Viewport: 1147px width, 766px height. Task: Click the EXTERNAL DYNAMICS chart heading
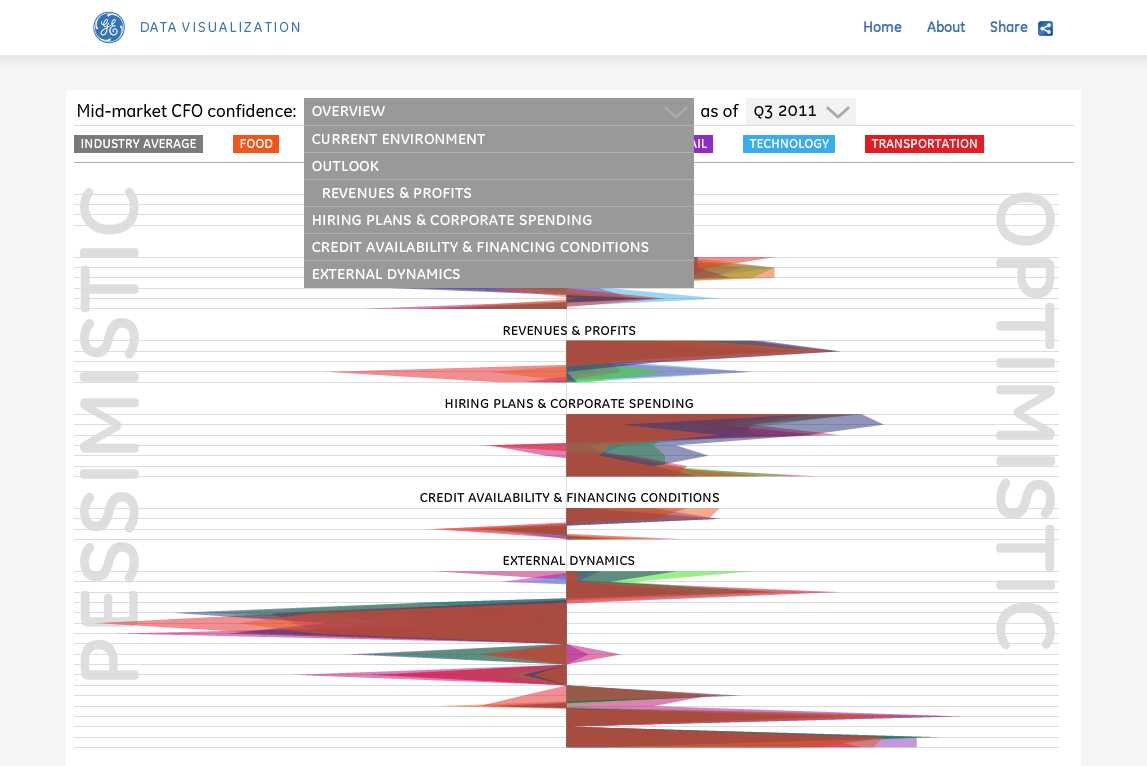coord(568,560)
